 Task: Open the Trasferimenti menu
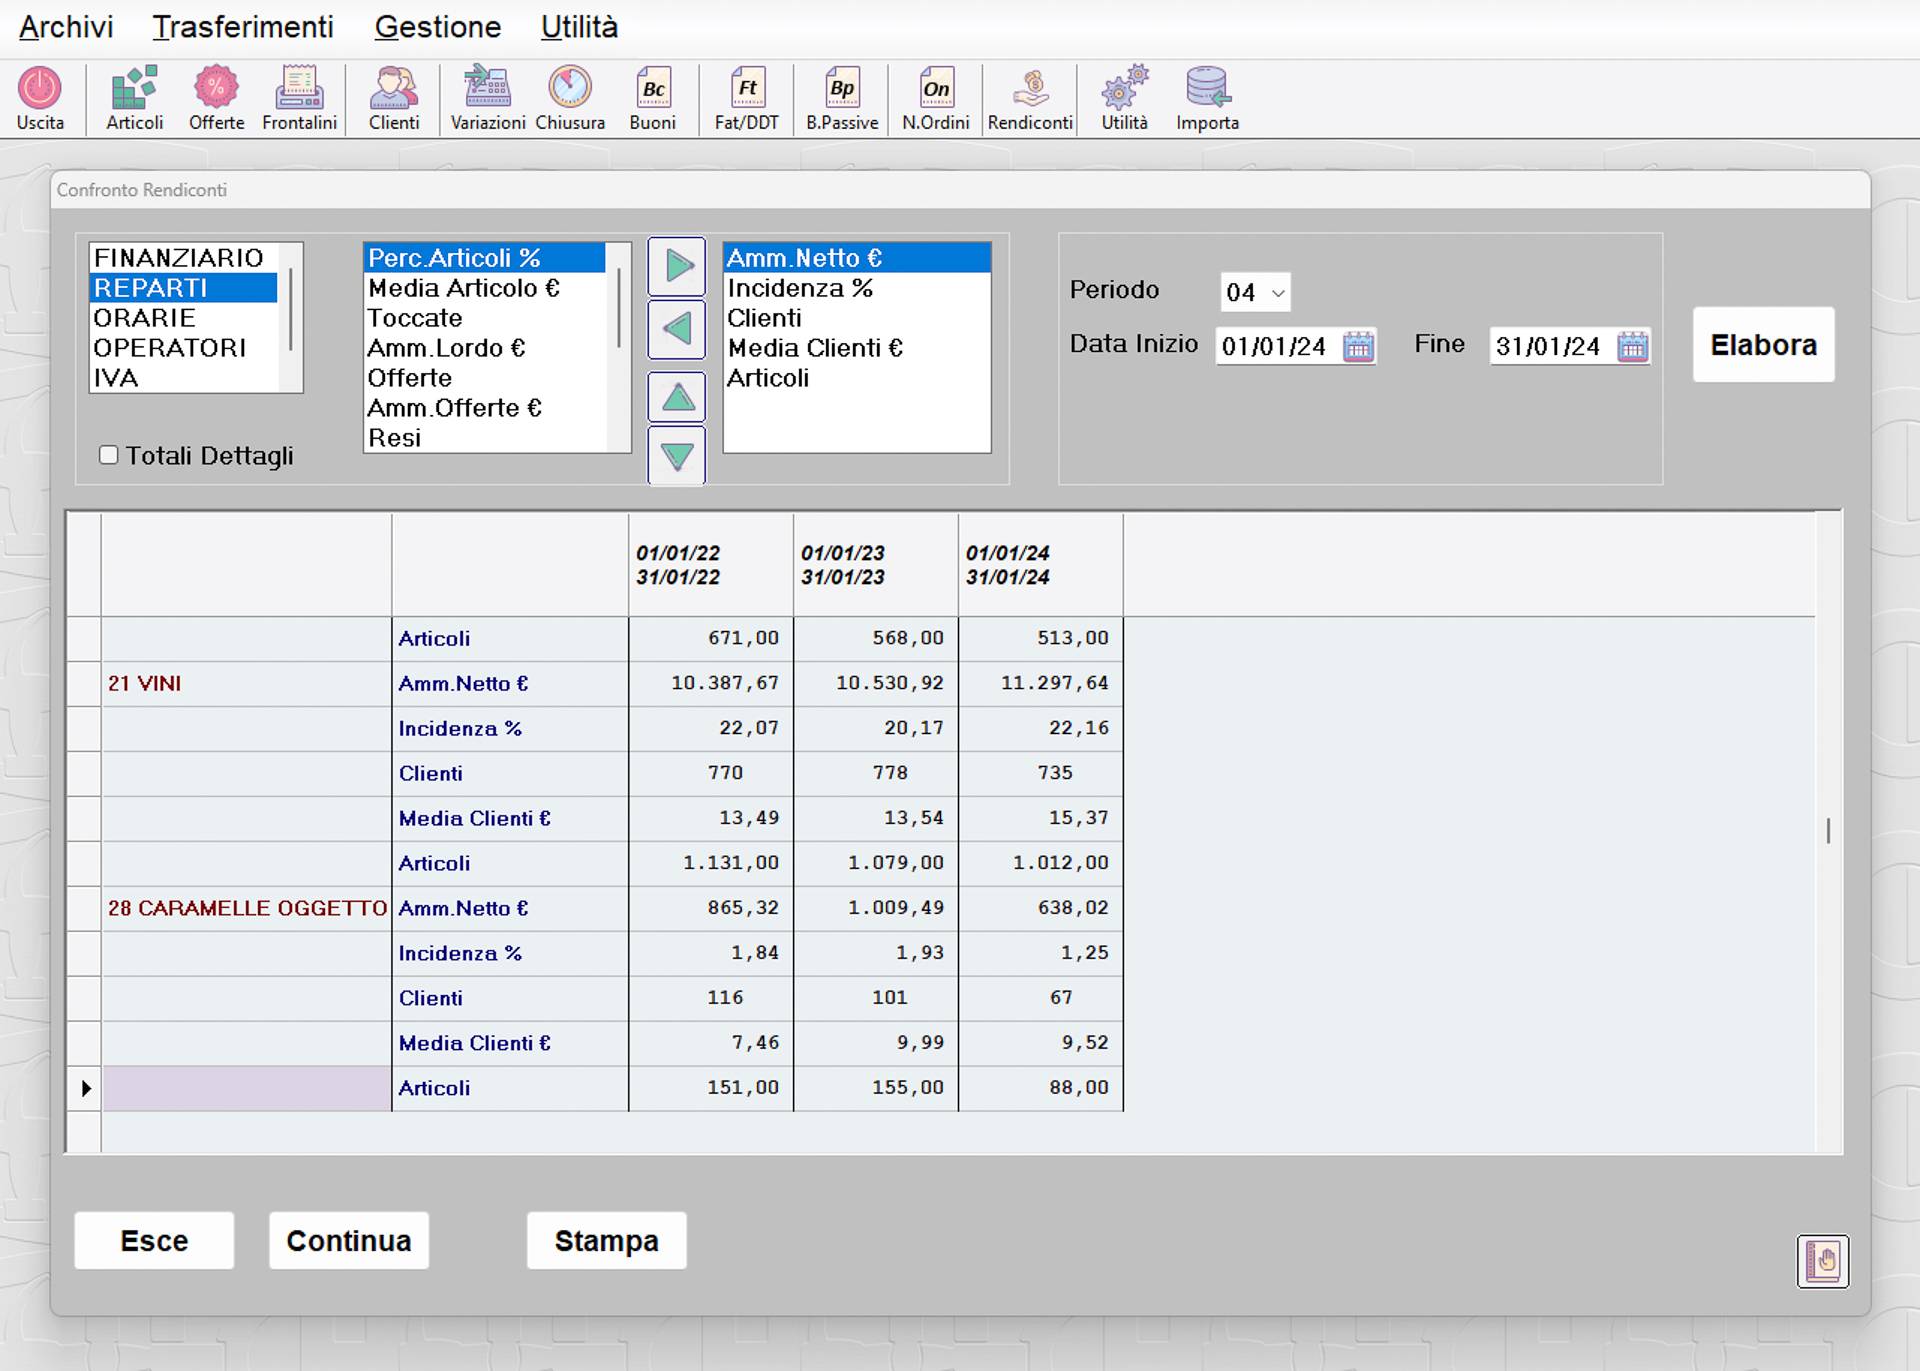click(243, 27)
